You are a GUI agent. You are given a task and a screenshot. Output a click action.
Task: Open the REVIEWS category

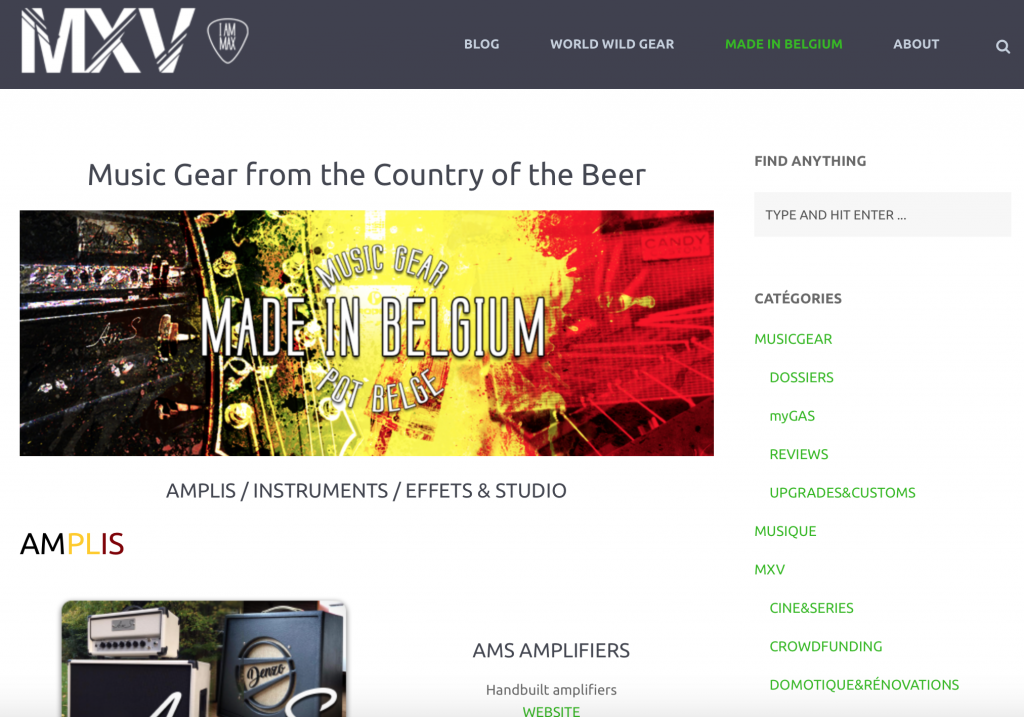click(x=799, y=454)
